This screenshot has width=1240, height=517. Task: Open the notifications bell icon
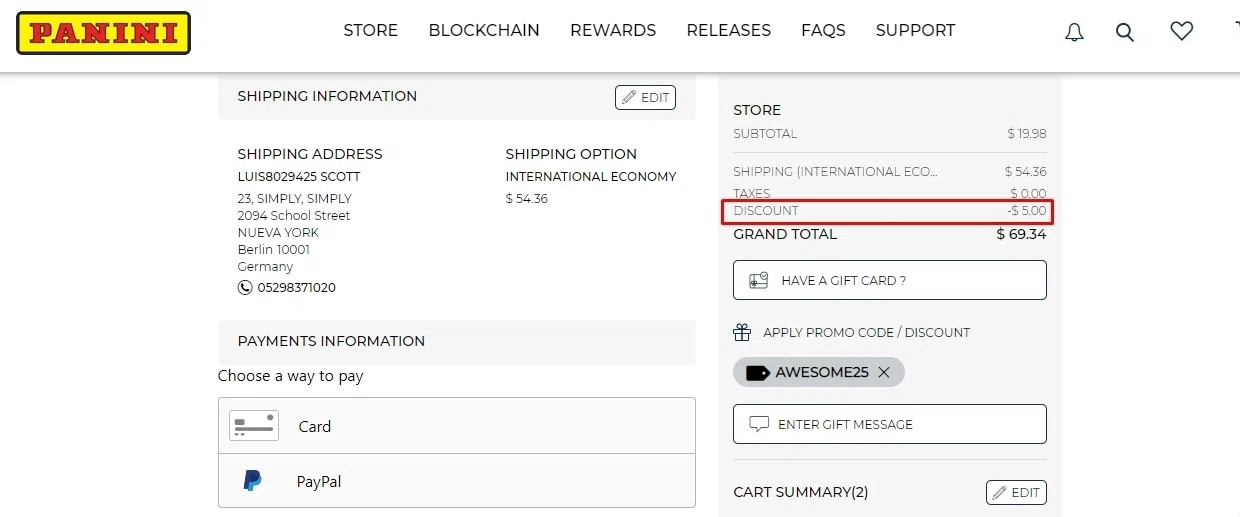coord(1074,32)
